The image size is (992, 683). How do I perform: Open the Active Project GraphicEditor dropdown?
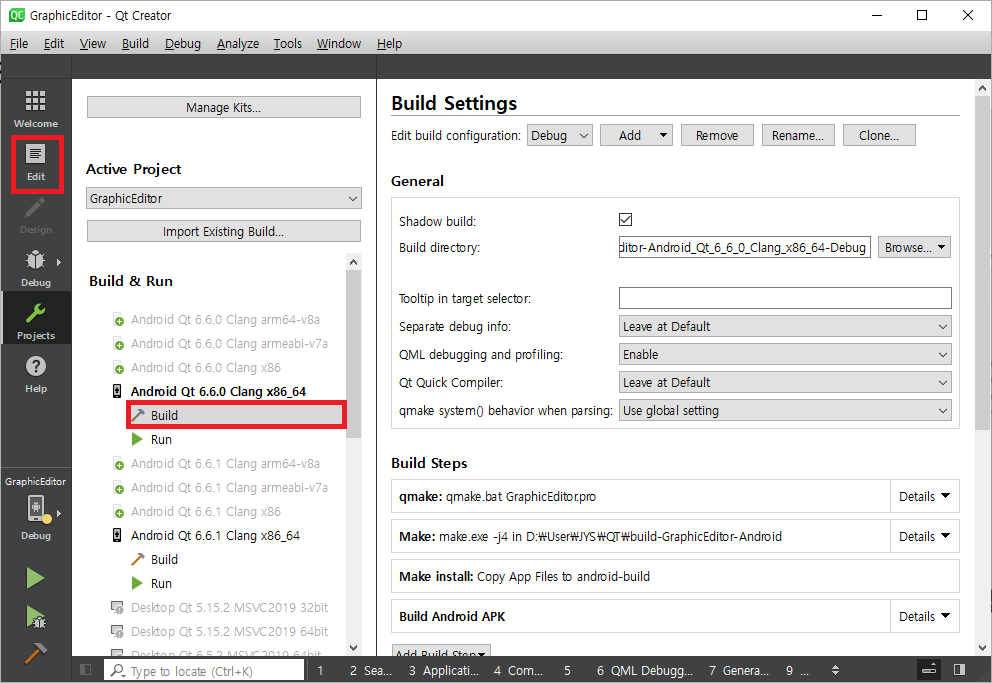tap(223, 199)
